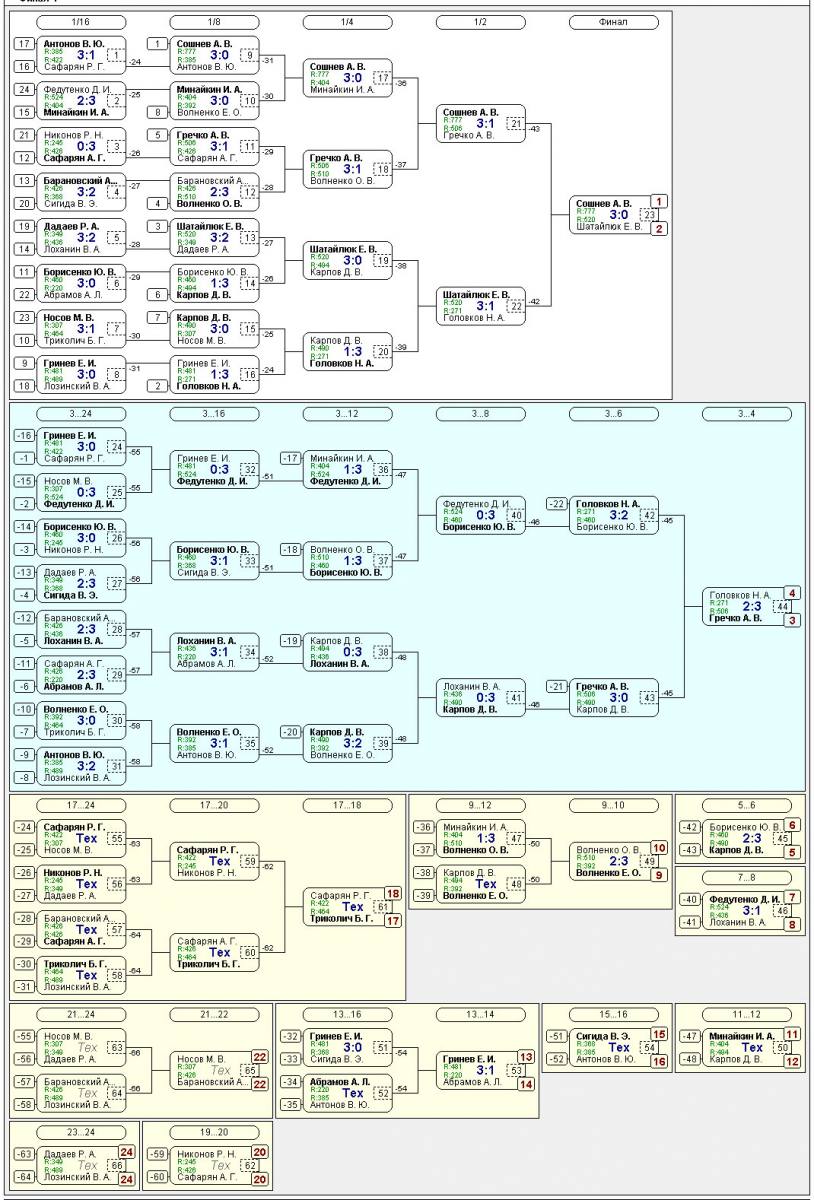Click the "1/4" round header

pos(347,21)
